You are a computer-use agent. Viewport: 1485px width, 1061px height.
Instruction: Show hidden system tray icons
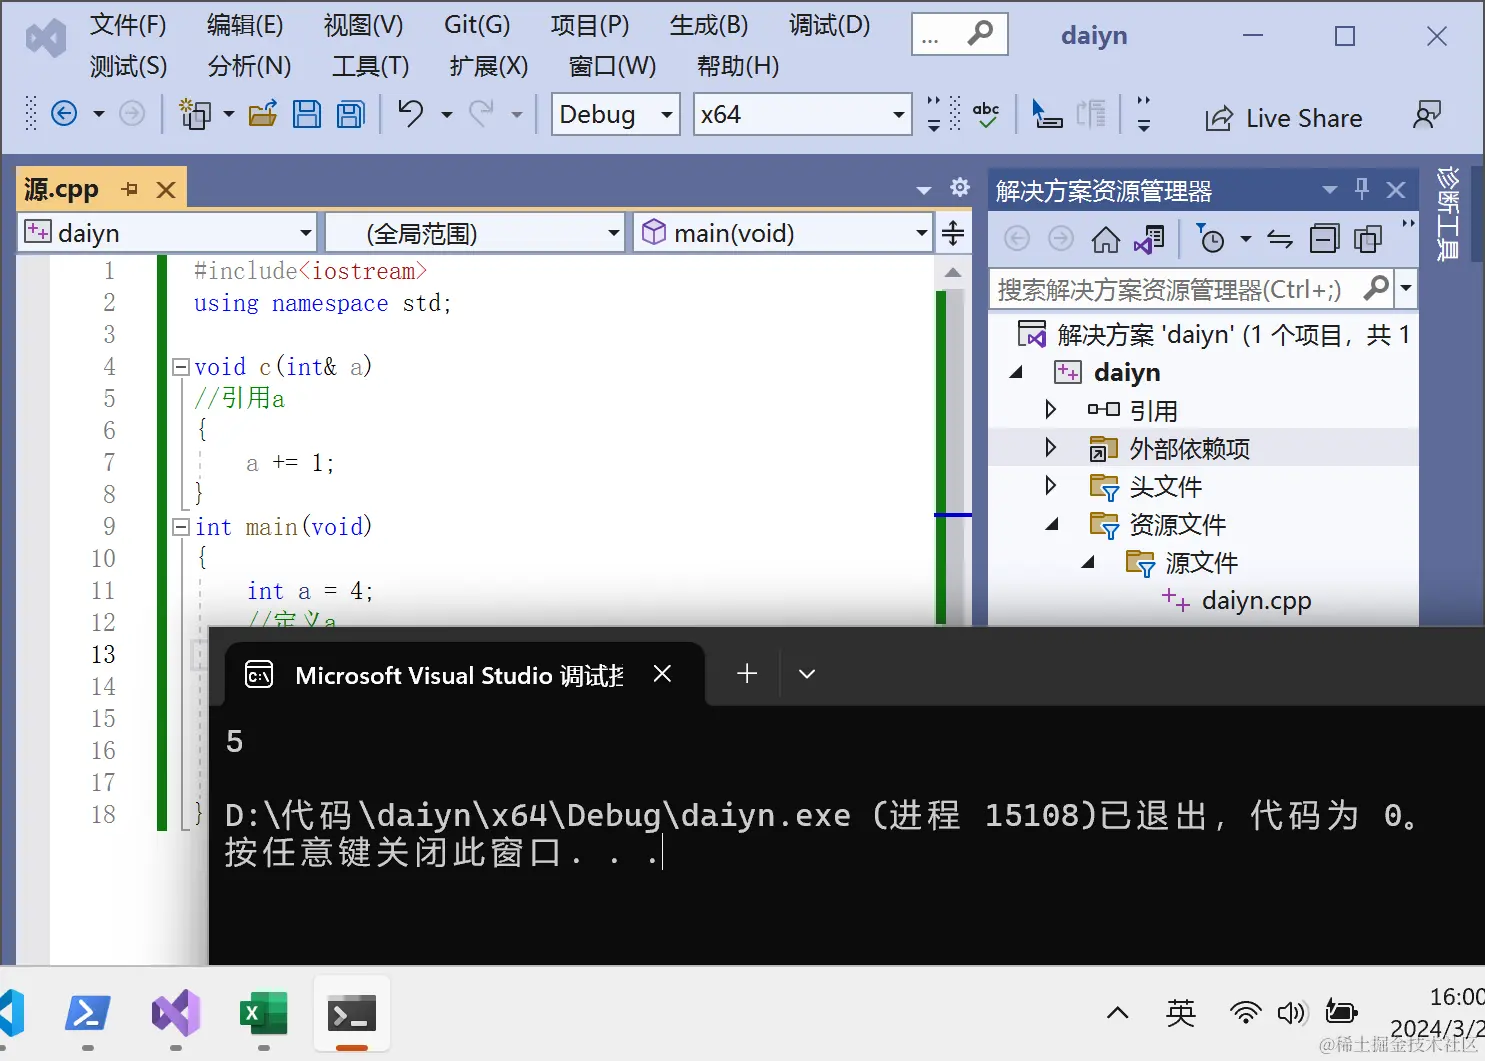[x=1118, y=1013]
